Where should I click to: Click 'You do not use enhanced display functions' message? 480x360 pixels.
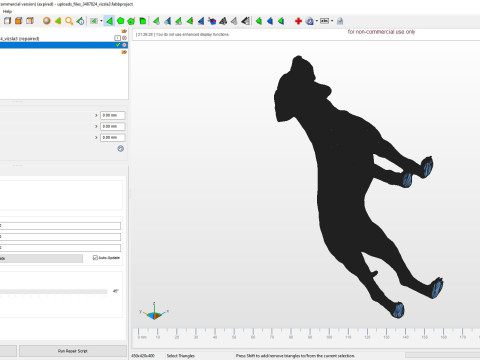coord(192,34)
